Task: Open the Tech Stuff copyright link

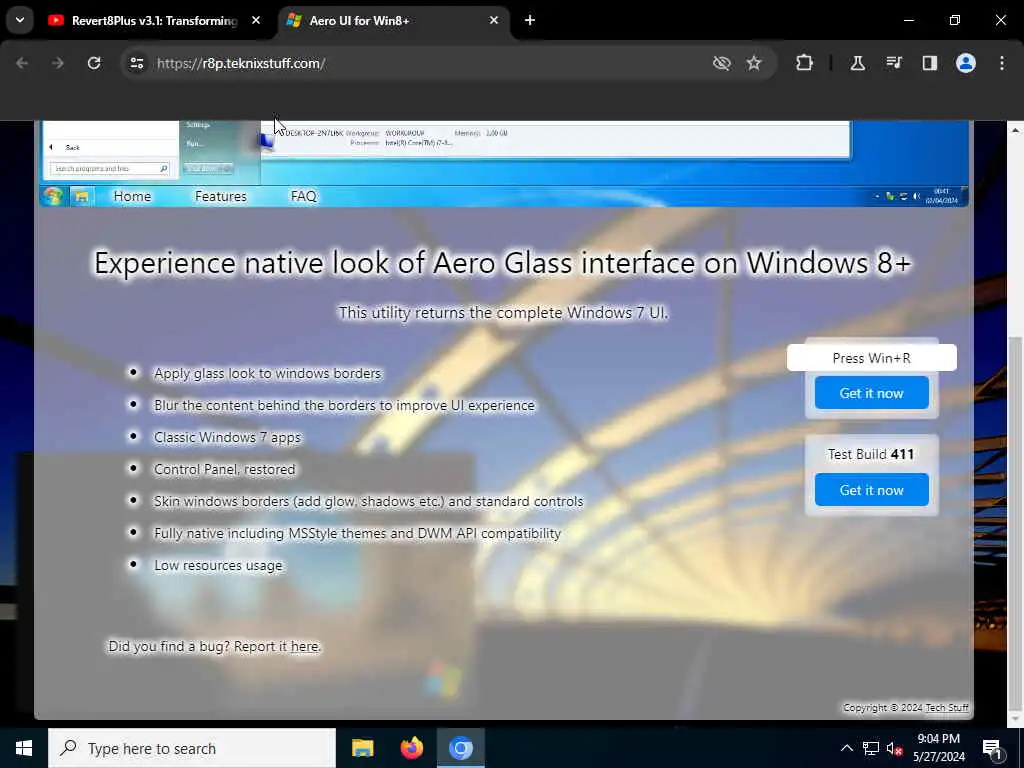Action: tap(946, 707)
